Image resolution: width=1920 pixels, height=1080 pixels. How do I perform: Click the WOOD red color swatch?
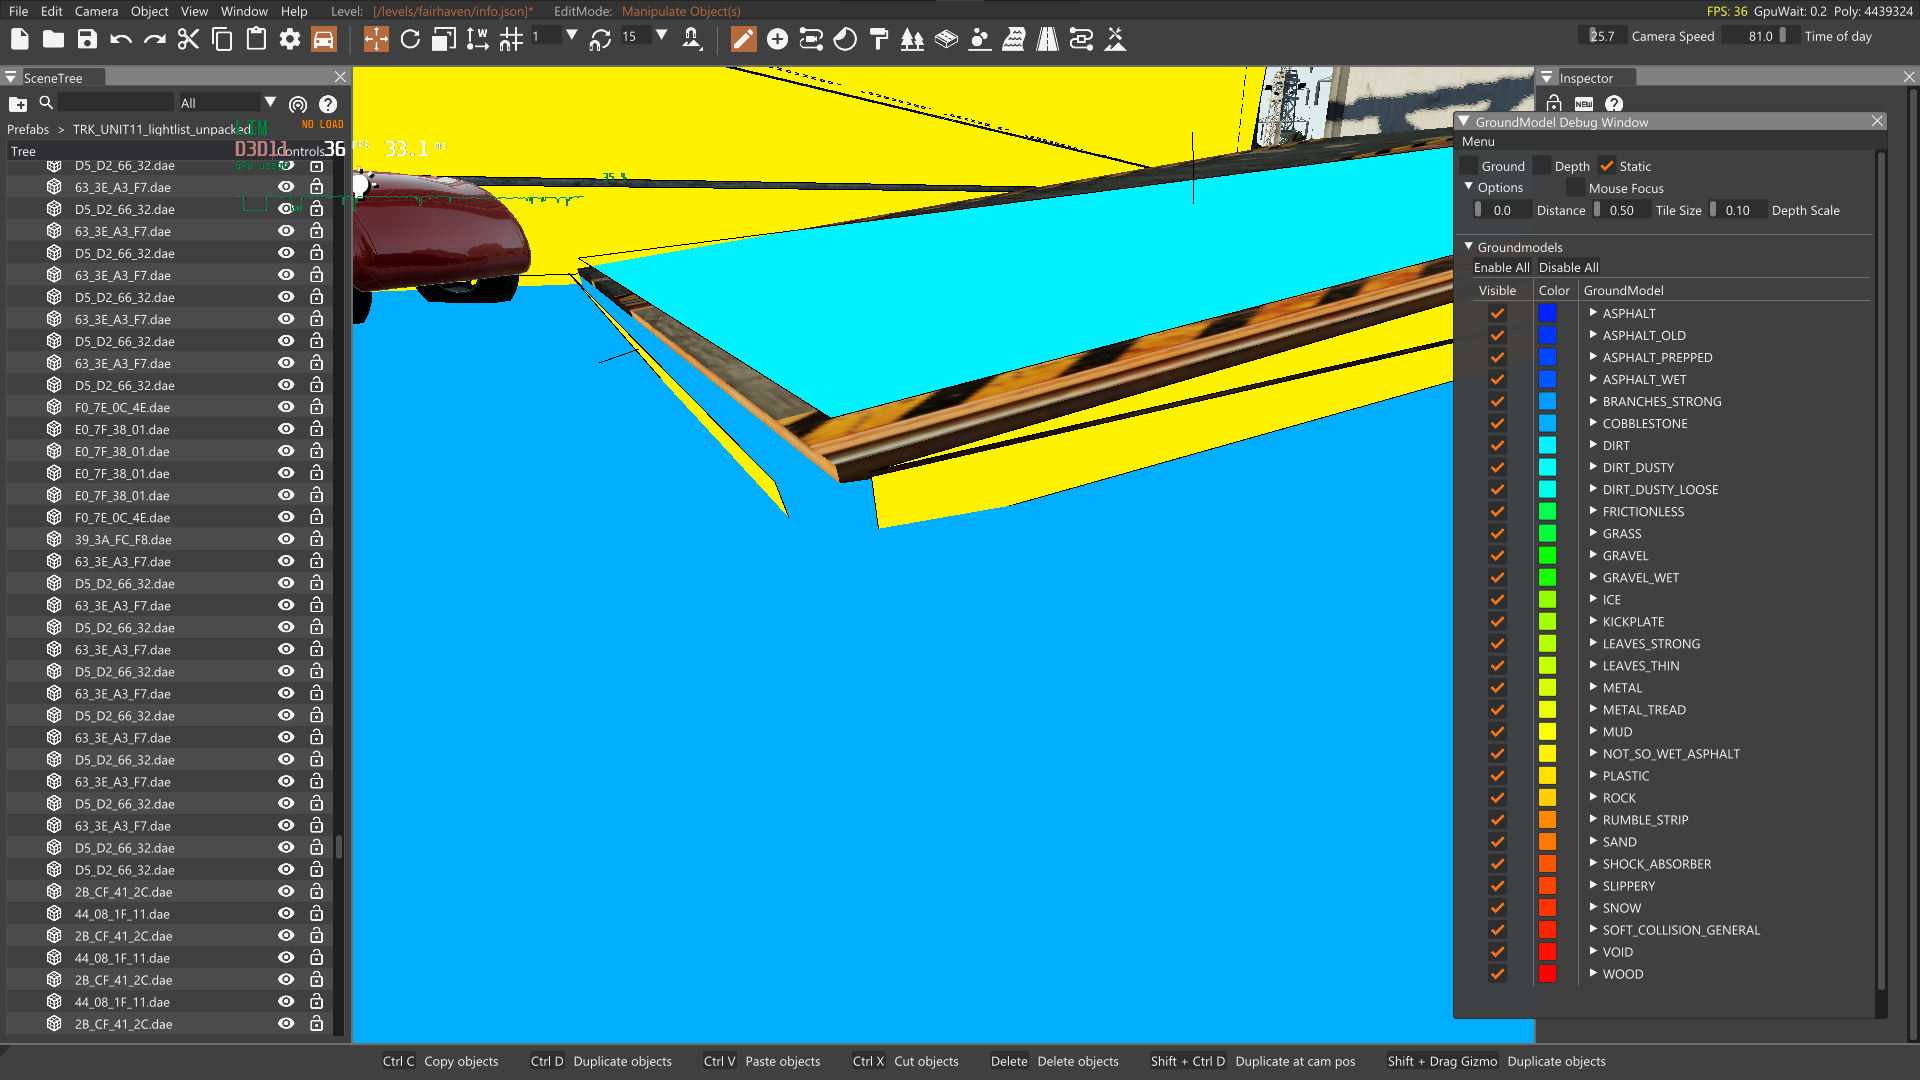coord(1547,974)
